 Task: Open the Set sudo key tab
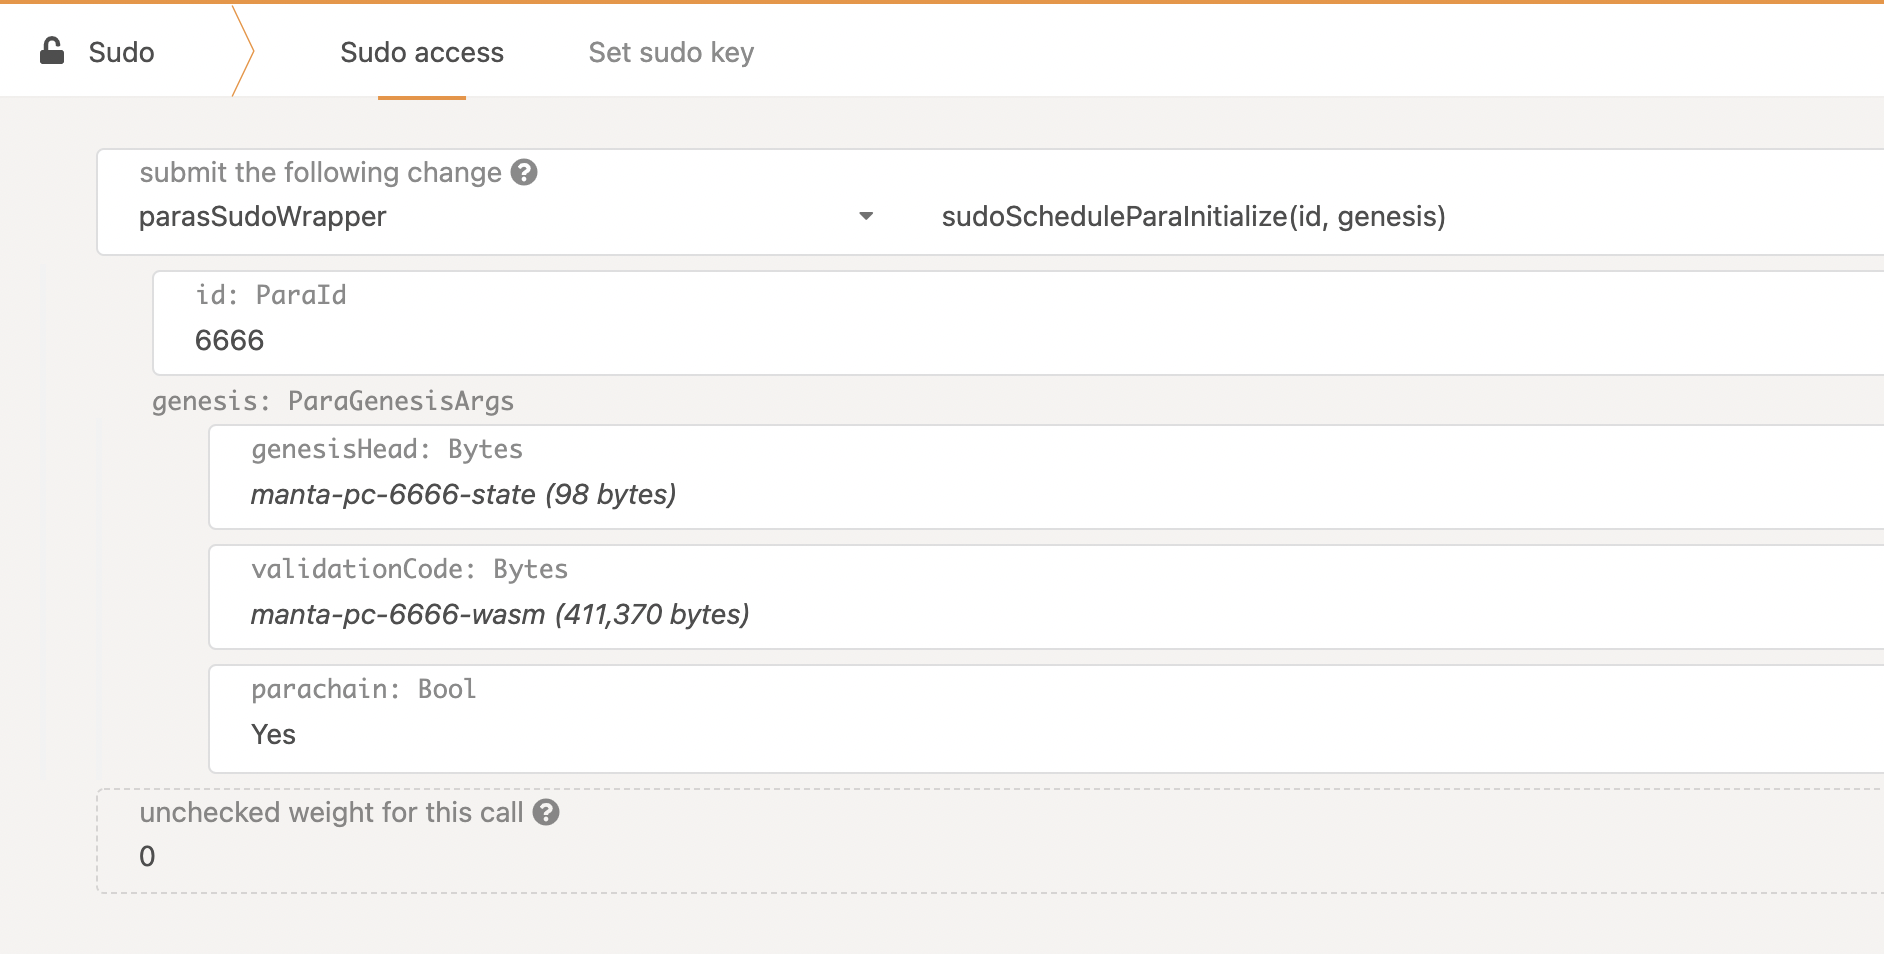point(671,52)
